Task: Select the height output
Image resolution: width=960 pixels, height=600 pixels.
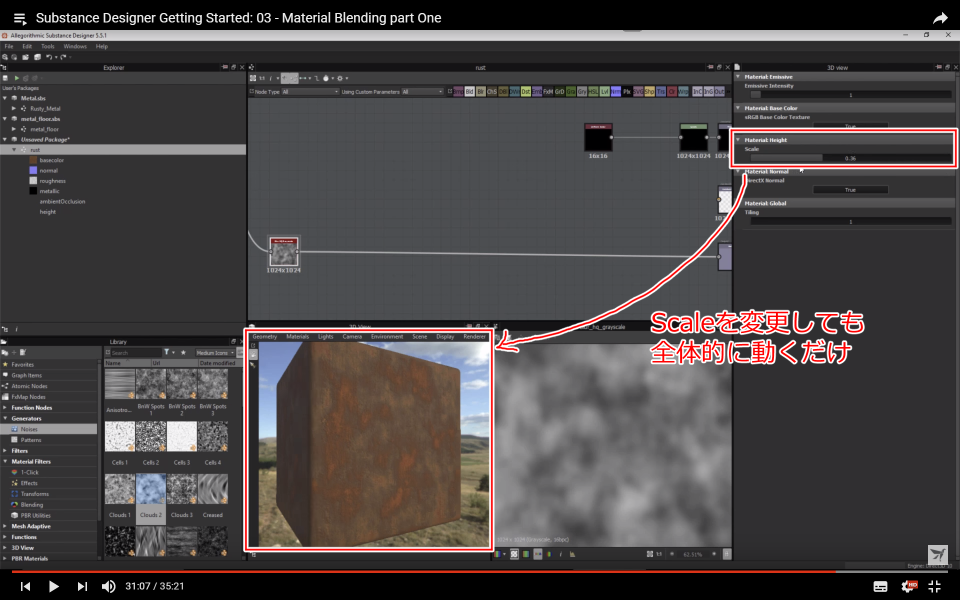Action: 47,212
